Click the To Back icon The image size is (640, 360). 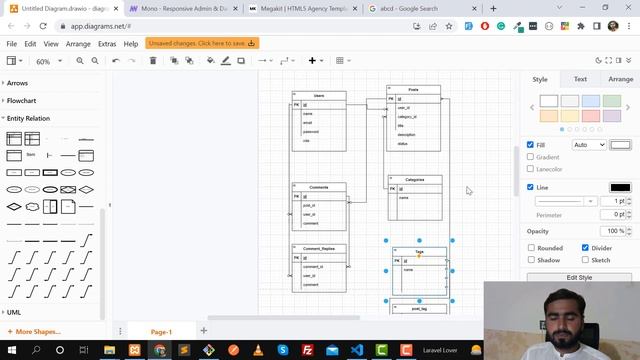point(189,60)
